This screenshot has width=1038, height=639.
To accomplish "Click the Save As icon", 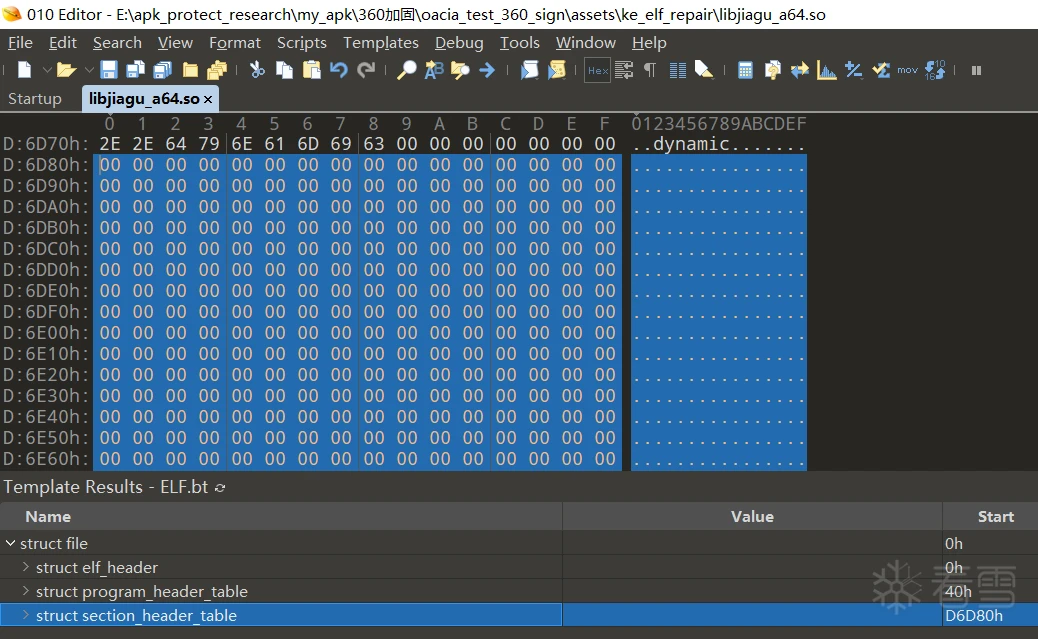I will pyautogui.click(x=135, y=70).
